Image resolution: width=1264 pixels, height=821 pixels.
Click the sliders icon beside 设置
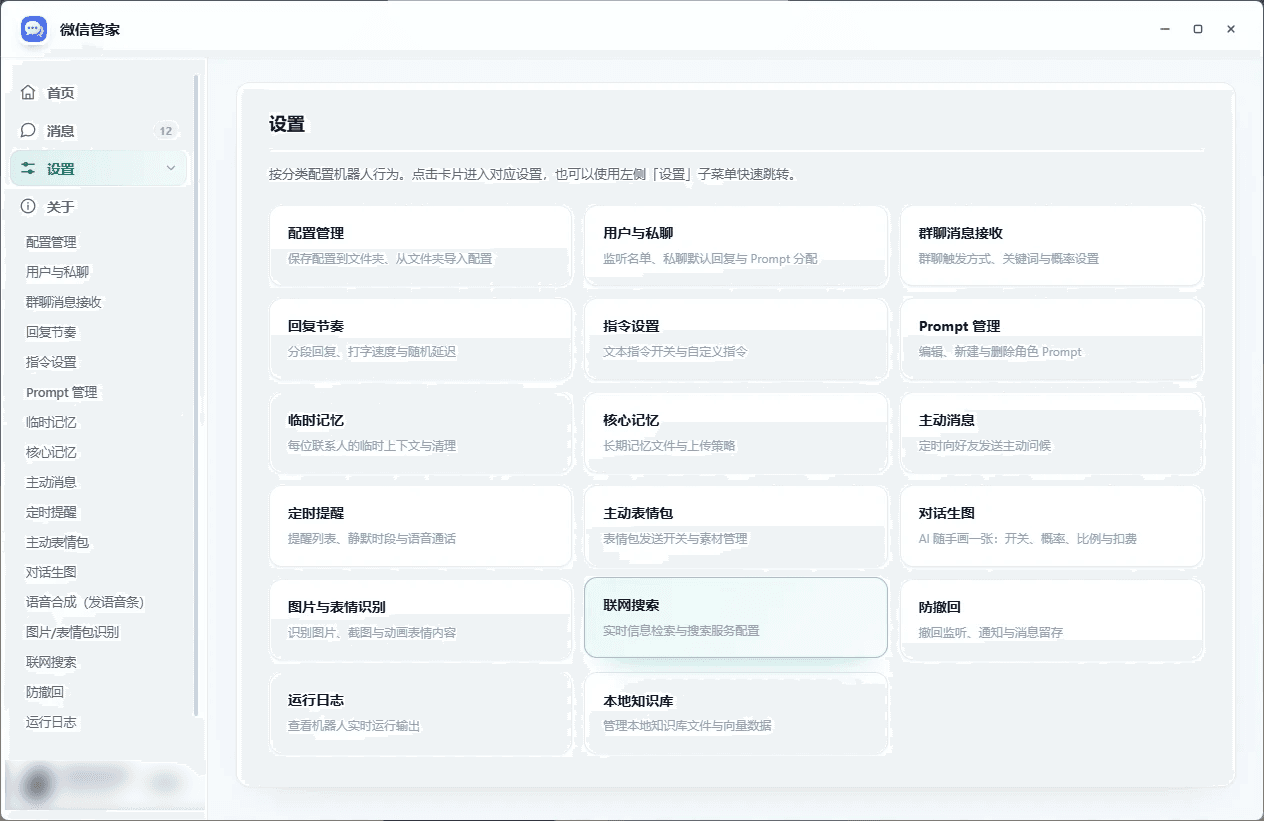point(28,169)
